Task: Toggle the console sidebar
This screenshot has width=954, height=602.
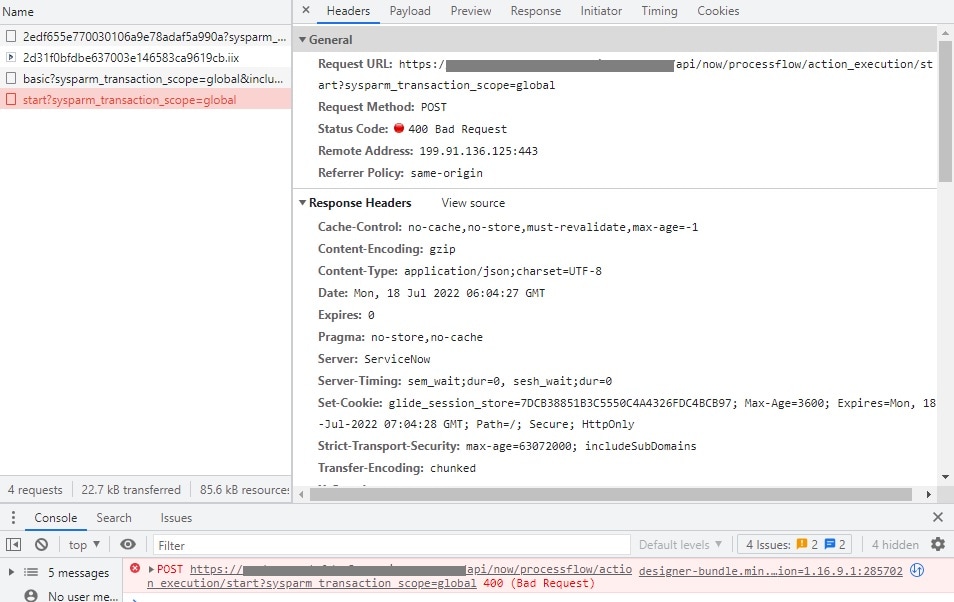Action: pos(13,545)
